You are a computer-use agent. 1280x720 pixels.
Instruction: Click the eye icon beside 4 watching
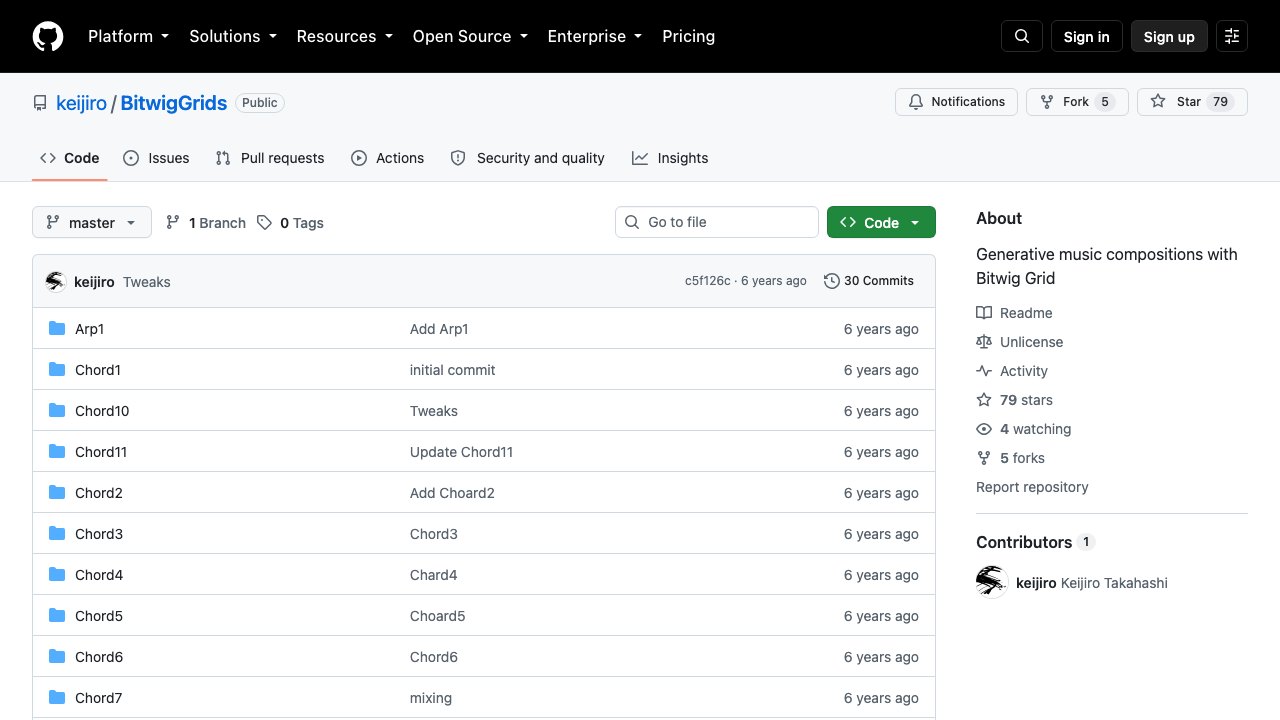[x=984, y=429]
